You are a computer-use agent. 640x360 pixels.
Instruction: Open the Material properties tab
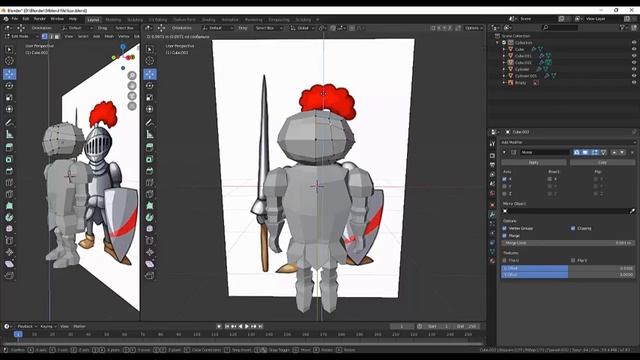[x=493, y=260]
